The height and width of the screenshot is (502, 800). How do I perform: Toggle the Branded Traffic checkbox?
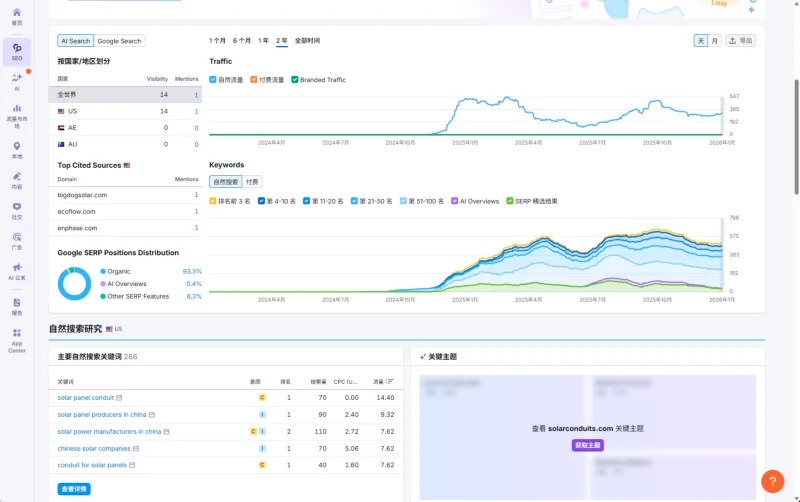coord(295,80)
